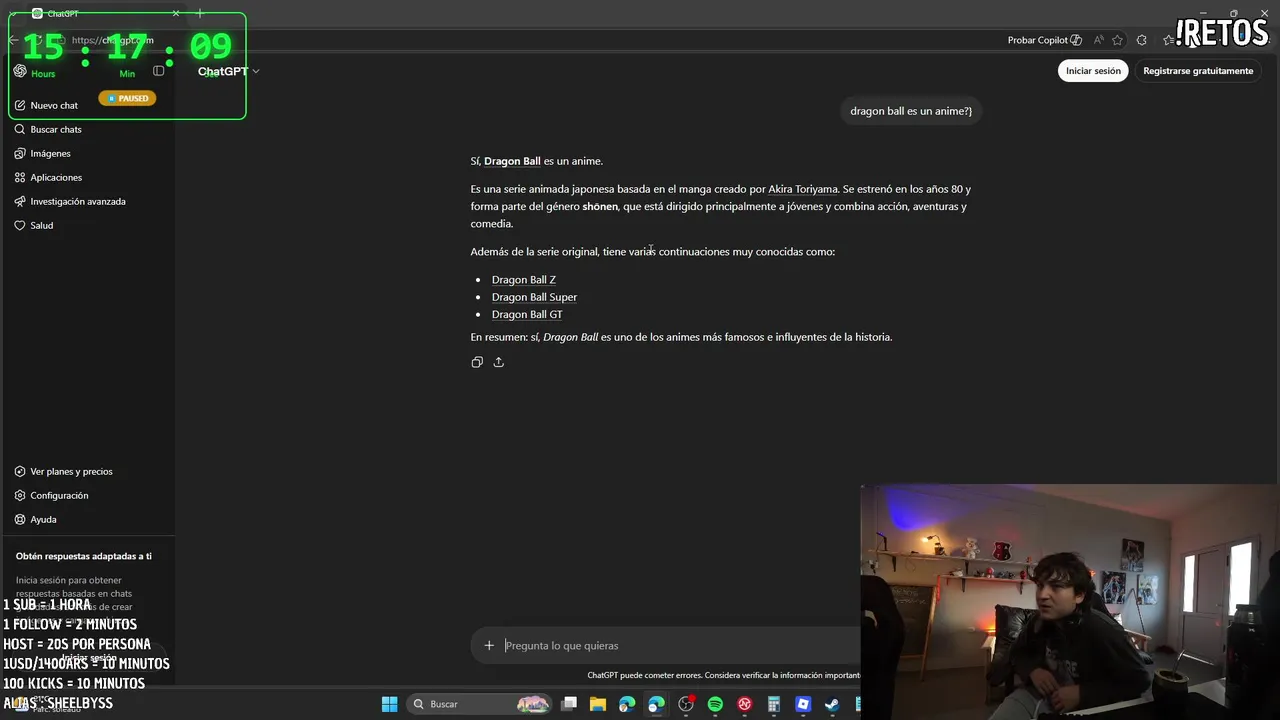Open the Imágenes sidebar section
1280x720 pixels.
coord(43,153)
